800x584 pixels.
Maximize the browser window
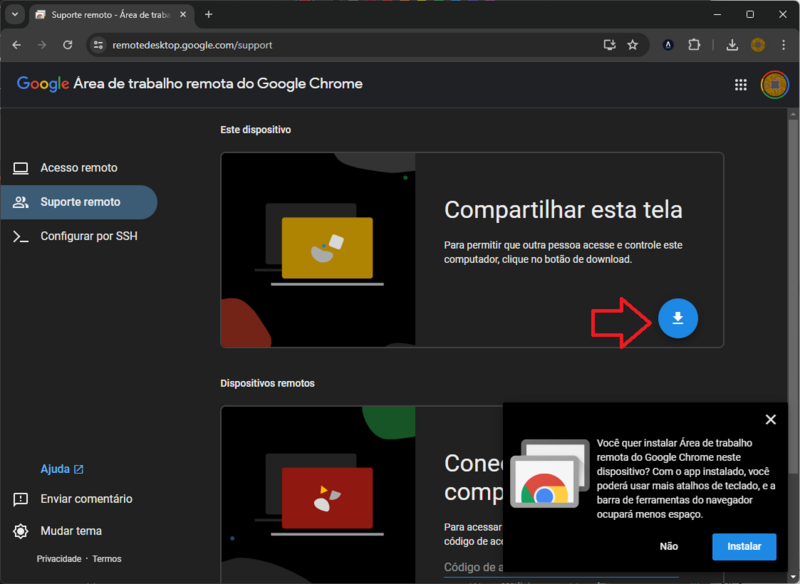(x=749, y=14)
